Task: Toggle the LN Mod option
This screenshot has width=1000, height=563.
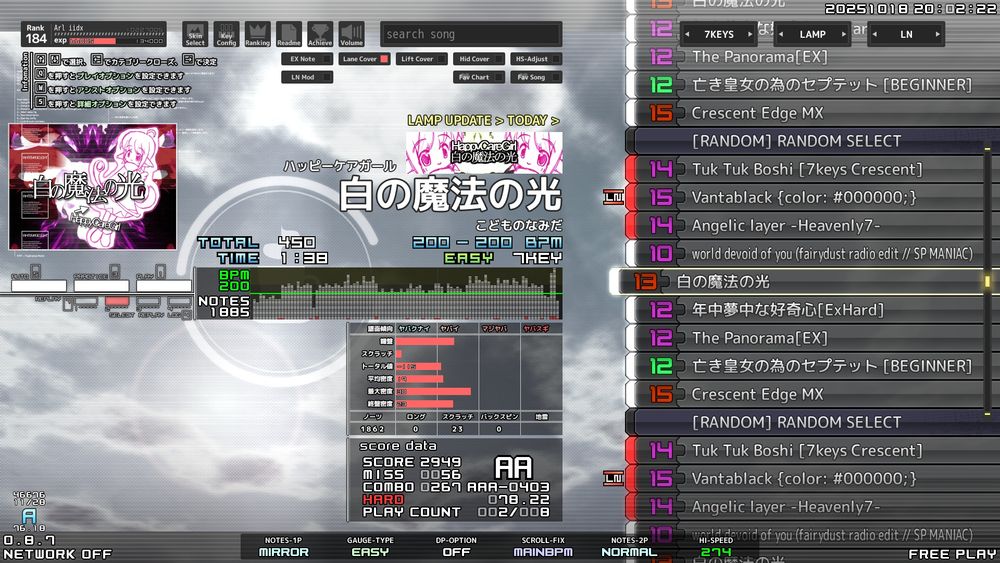Action: click(307, 77)
